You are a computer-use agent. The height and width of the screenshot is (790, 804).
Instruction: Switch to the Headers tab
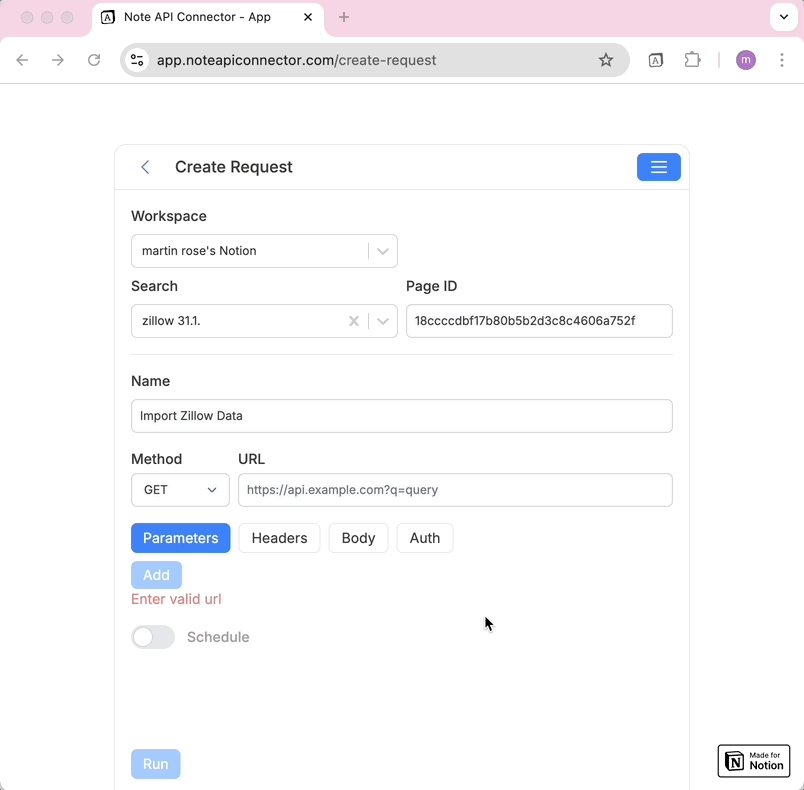279,537
